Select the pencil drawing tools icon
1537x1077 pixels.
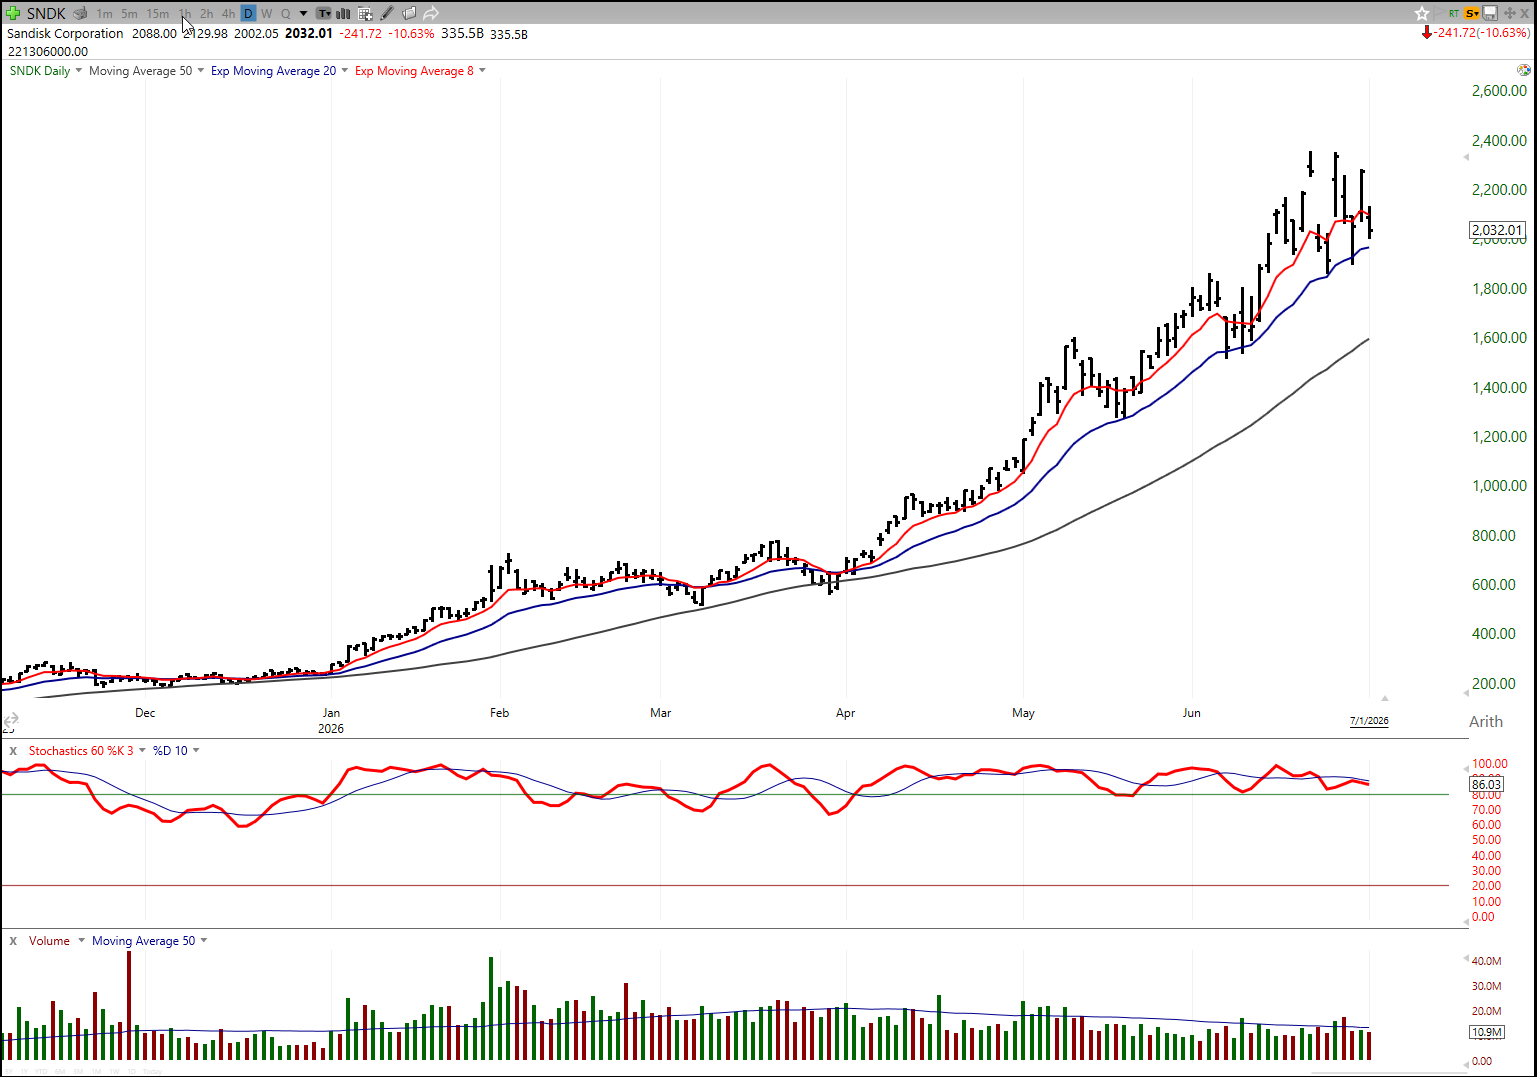pyautogui.click(x=387, y=13)
